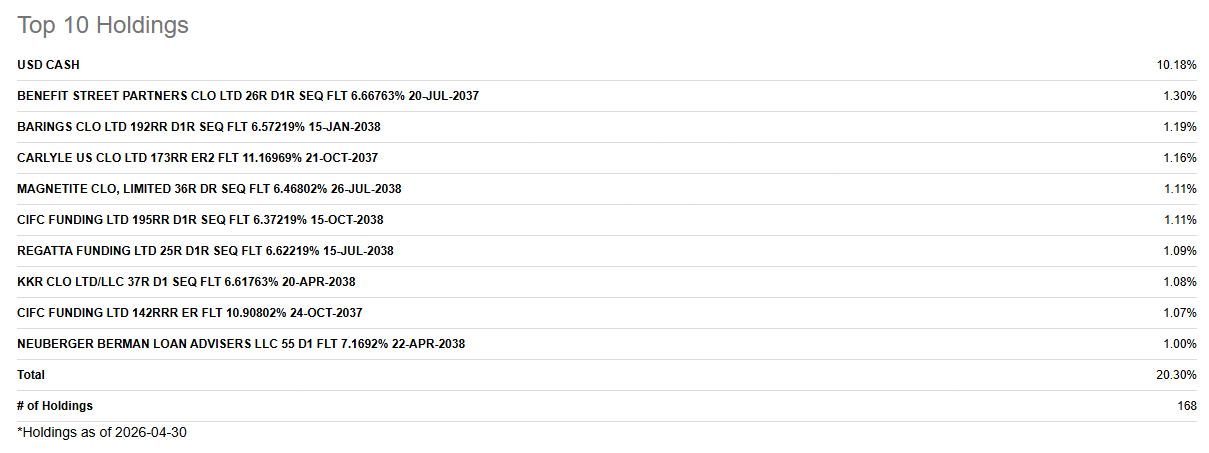
Task: Select the 20.30% total percentage
Action: point(1177,375)
